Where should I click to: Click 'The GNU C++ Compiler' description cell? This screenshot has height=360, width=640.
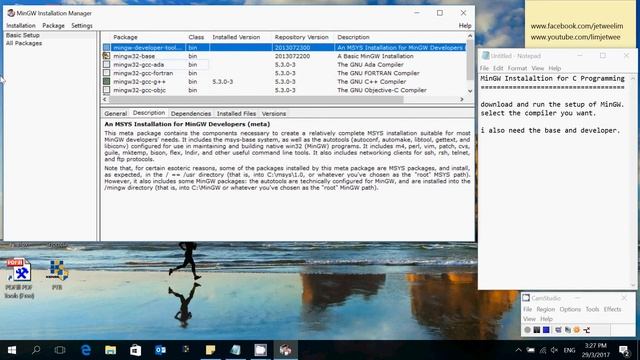[371, 82]
